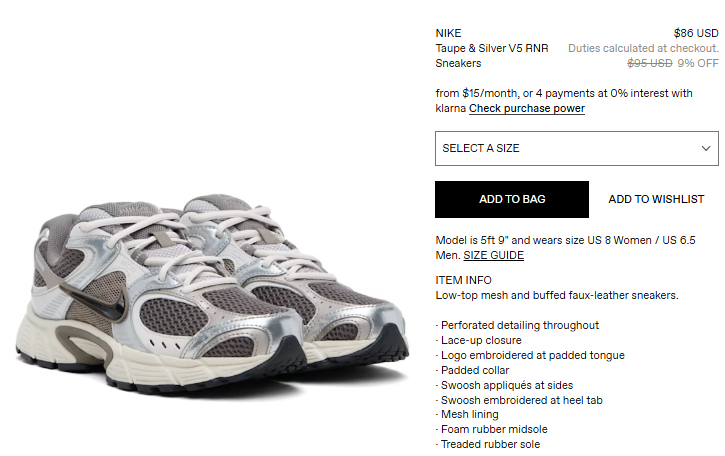725x456 pixels.
Task: Click the Foam rubber midsole bullet
Action: coord(492,430)
